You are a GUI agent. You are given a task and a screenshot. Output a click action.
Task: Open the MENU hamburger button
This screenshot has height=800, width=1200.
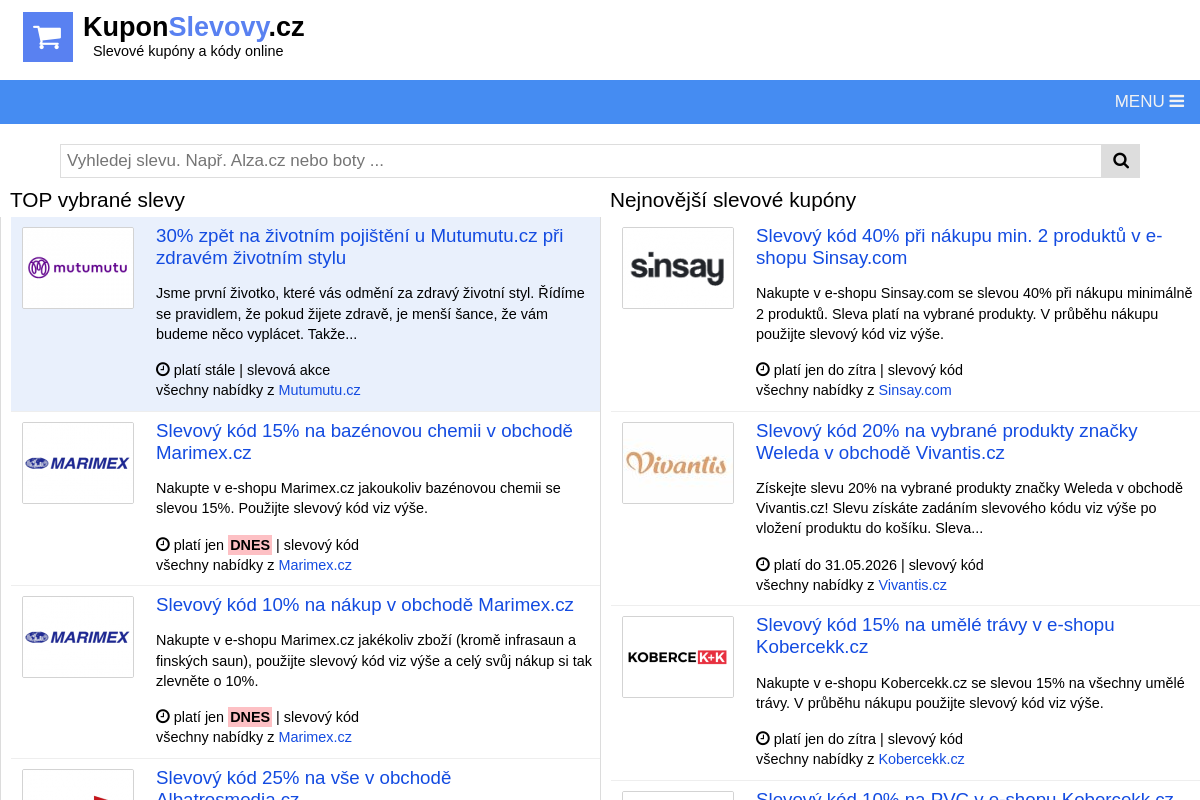click(1149, 101)
